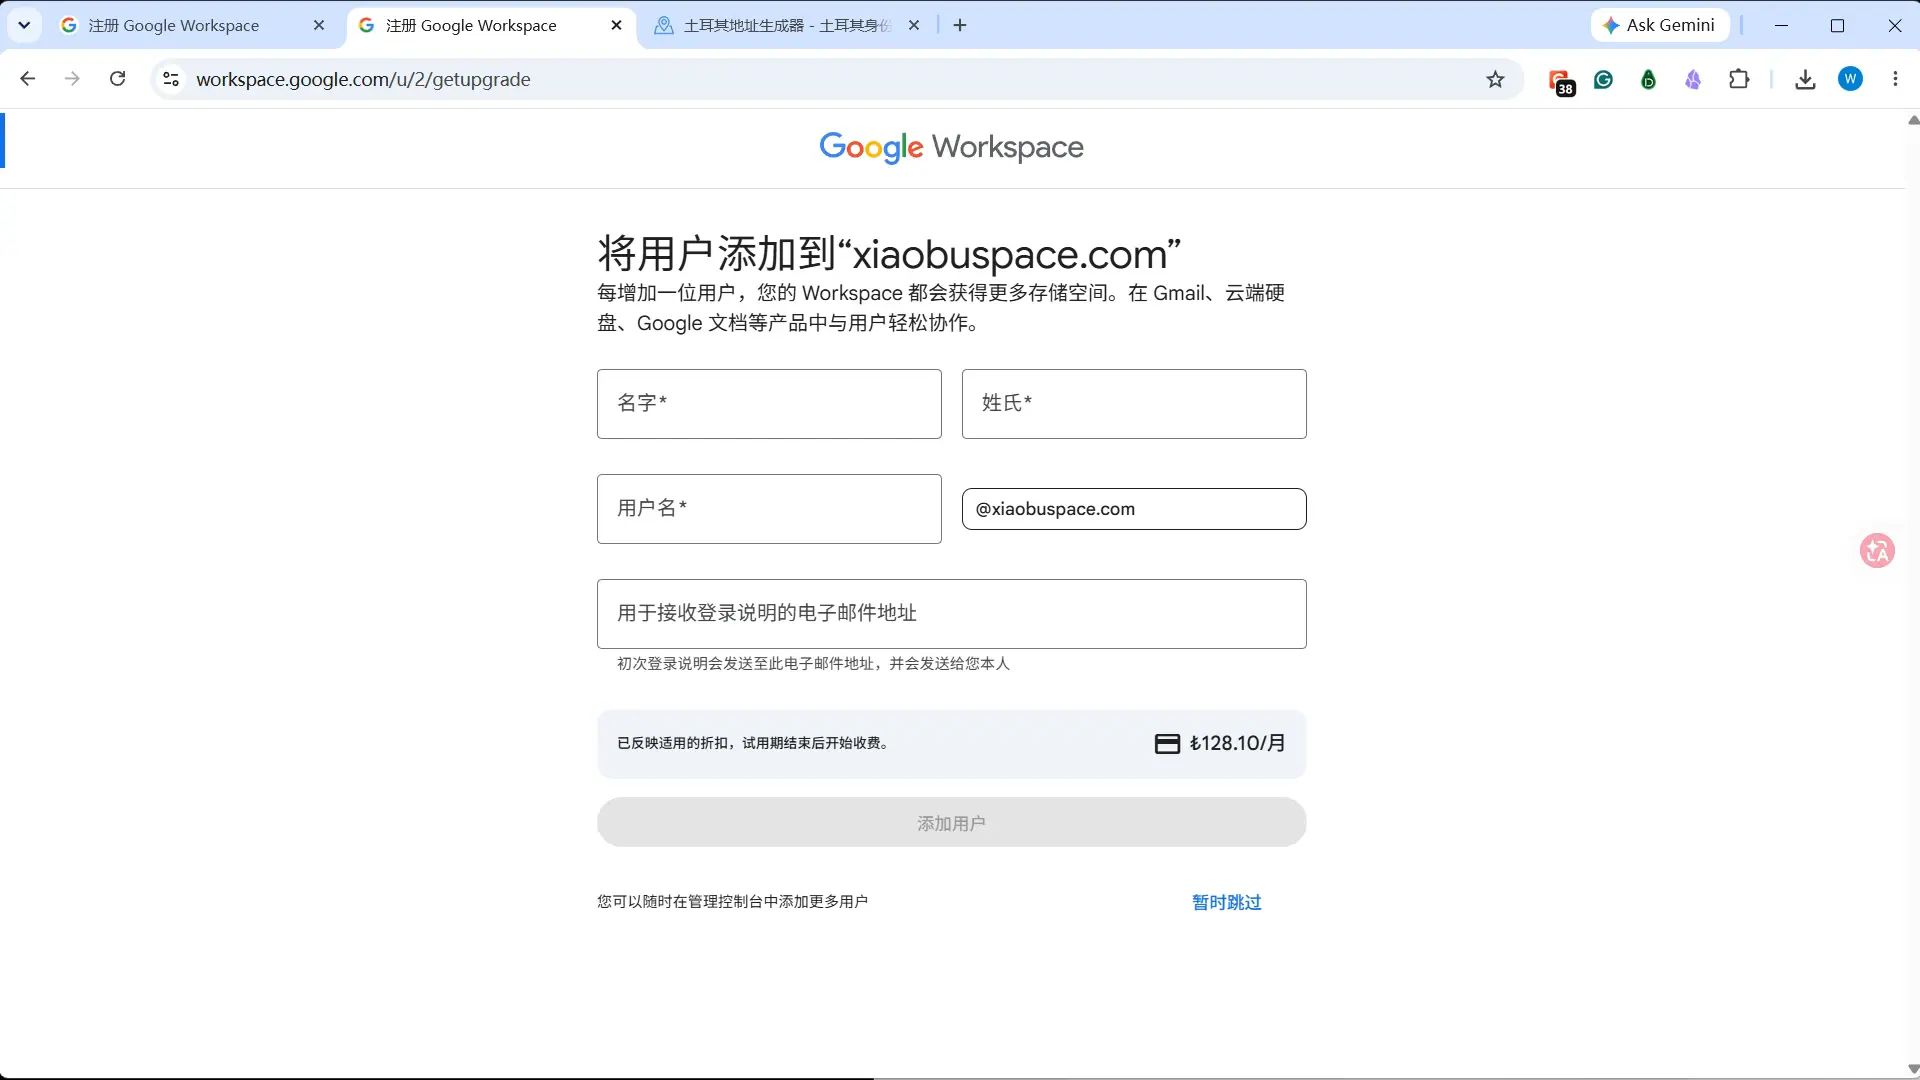
Task: Close the active Google Workspace tab
Action: [x=616, y=25]
